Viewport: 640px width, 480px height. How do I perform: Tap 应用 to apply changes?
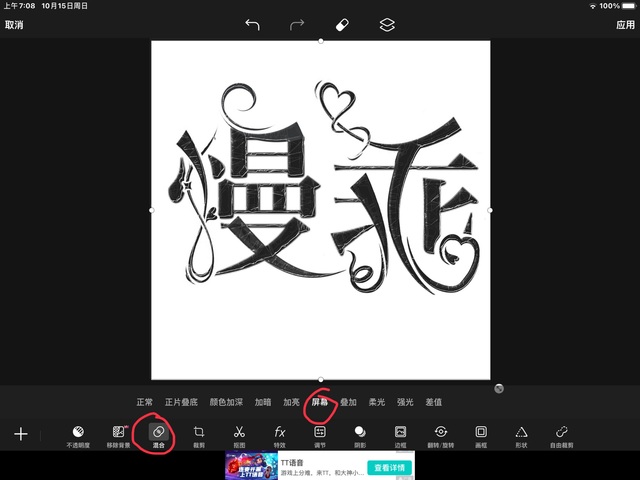click(x=625, y=25)
